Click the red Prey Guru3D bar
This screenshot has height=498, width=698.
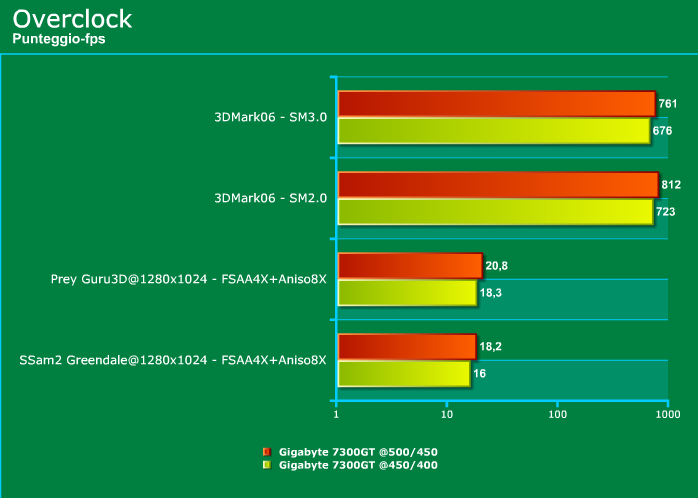click(410, 265)
